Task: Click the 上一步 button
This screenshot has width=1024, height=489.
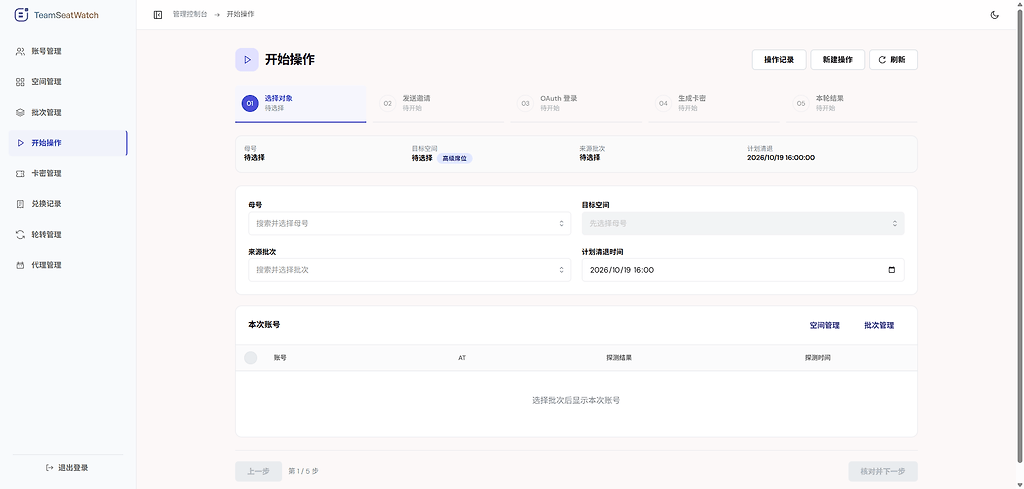Action: [259, 471]
